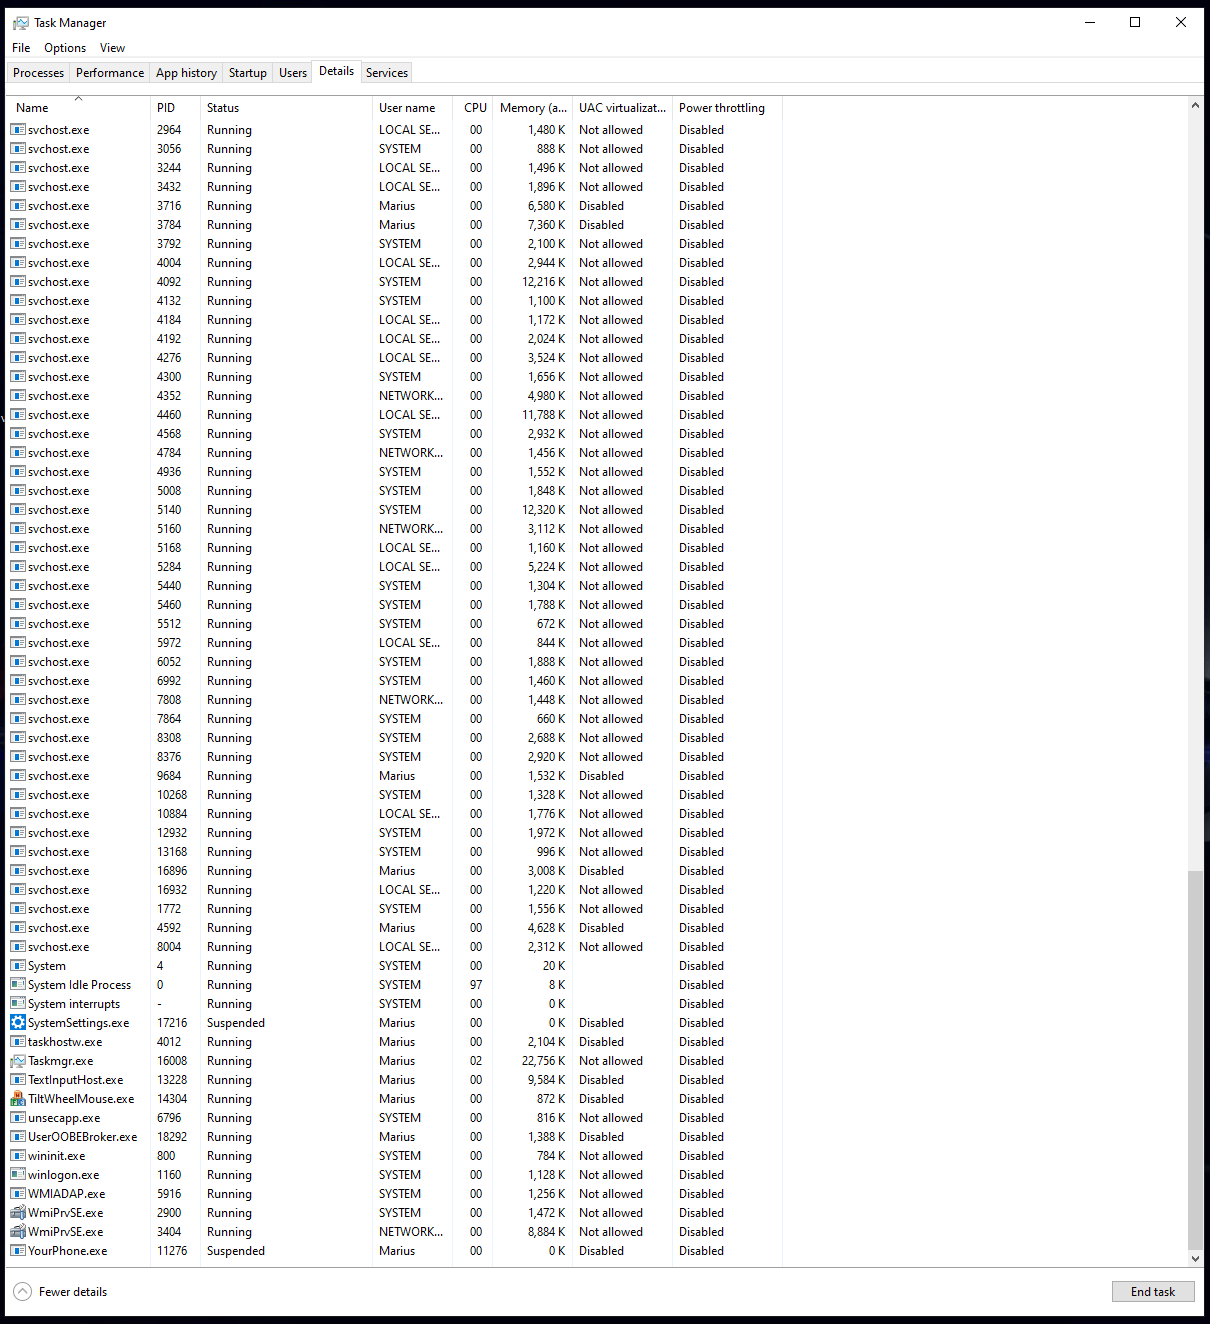Click the unsecapp.exe icon

click(18, 1118)
